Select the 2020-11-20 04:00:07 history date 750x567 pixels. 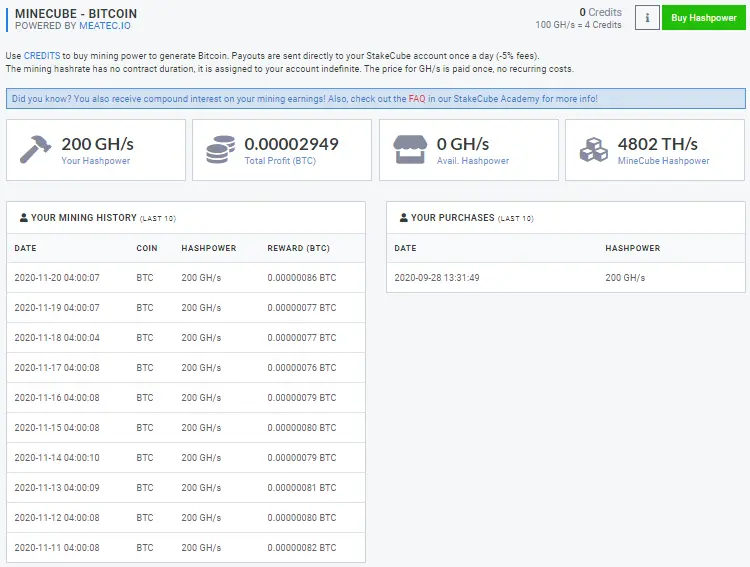pos(57,278)
